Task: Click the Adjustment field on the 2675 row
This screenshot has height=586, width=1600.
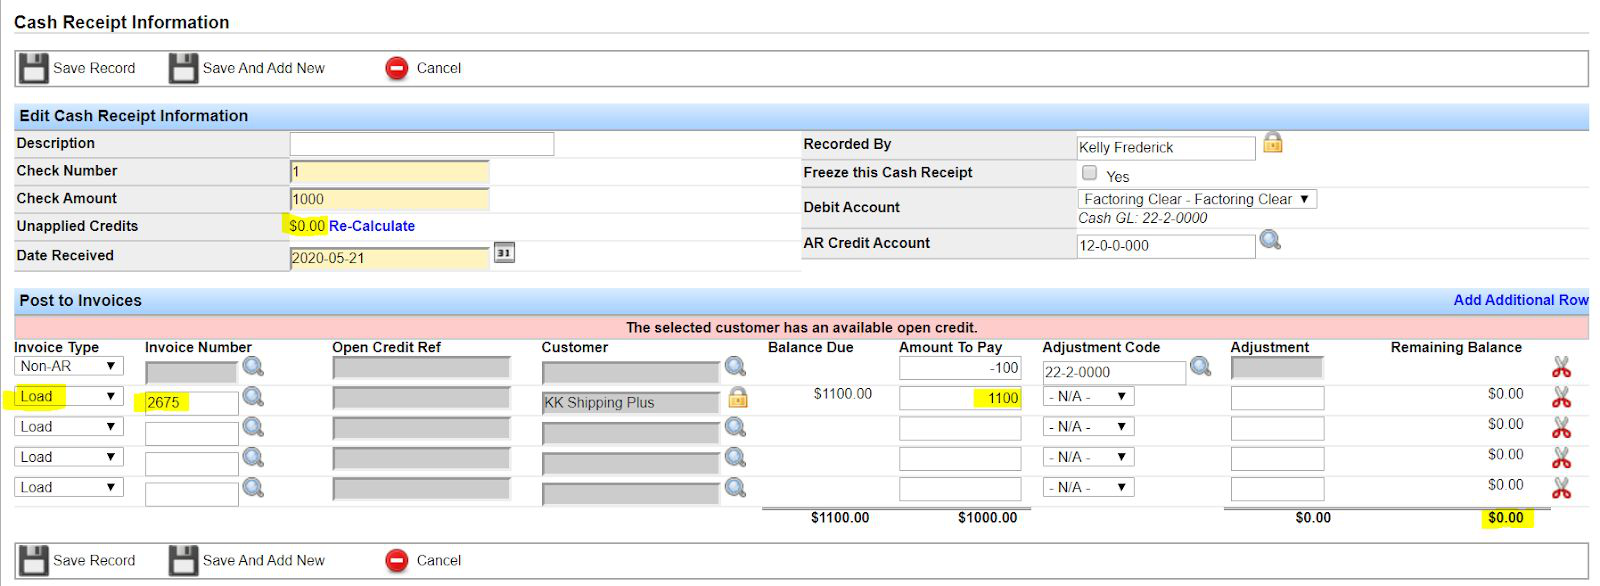Action: pyautogui.click(x=1277, y=398)
